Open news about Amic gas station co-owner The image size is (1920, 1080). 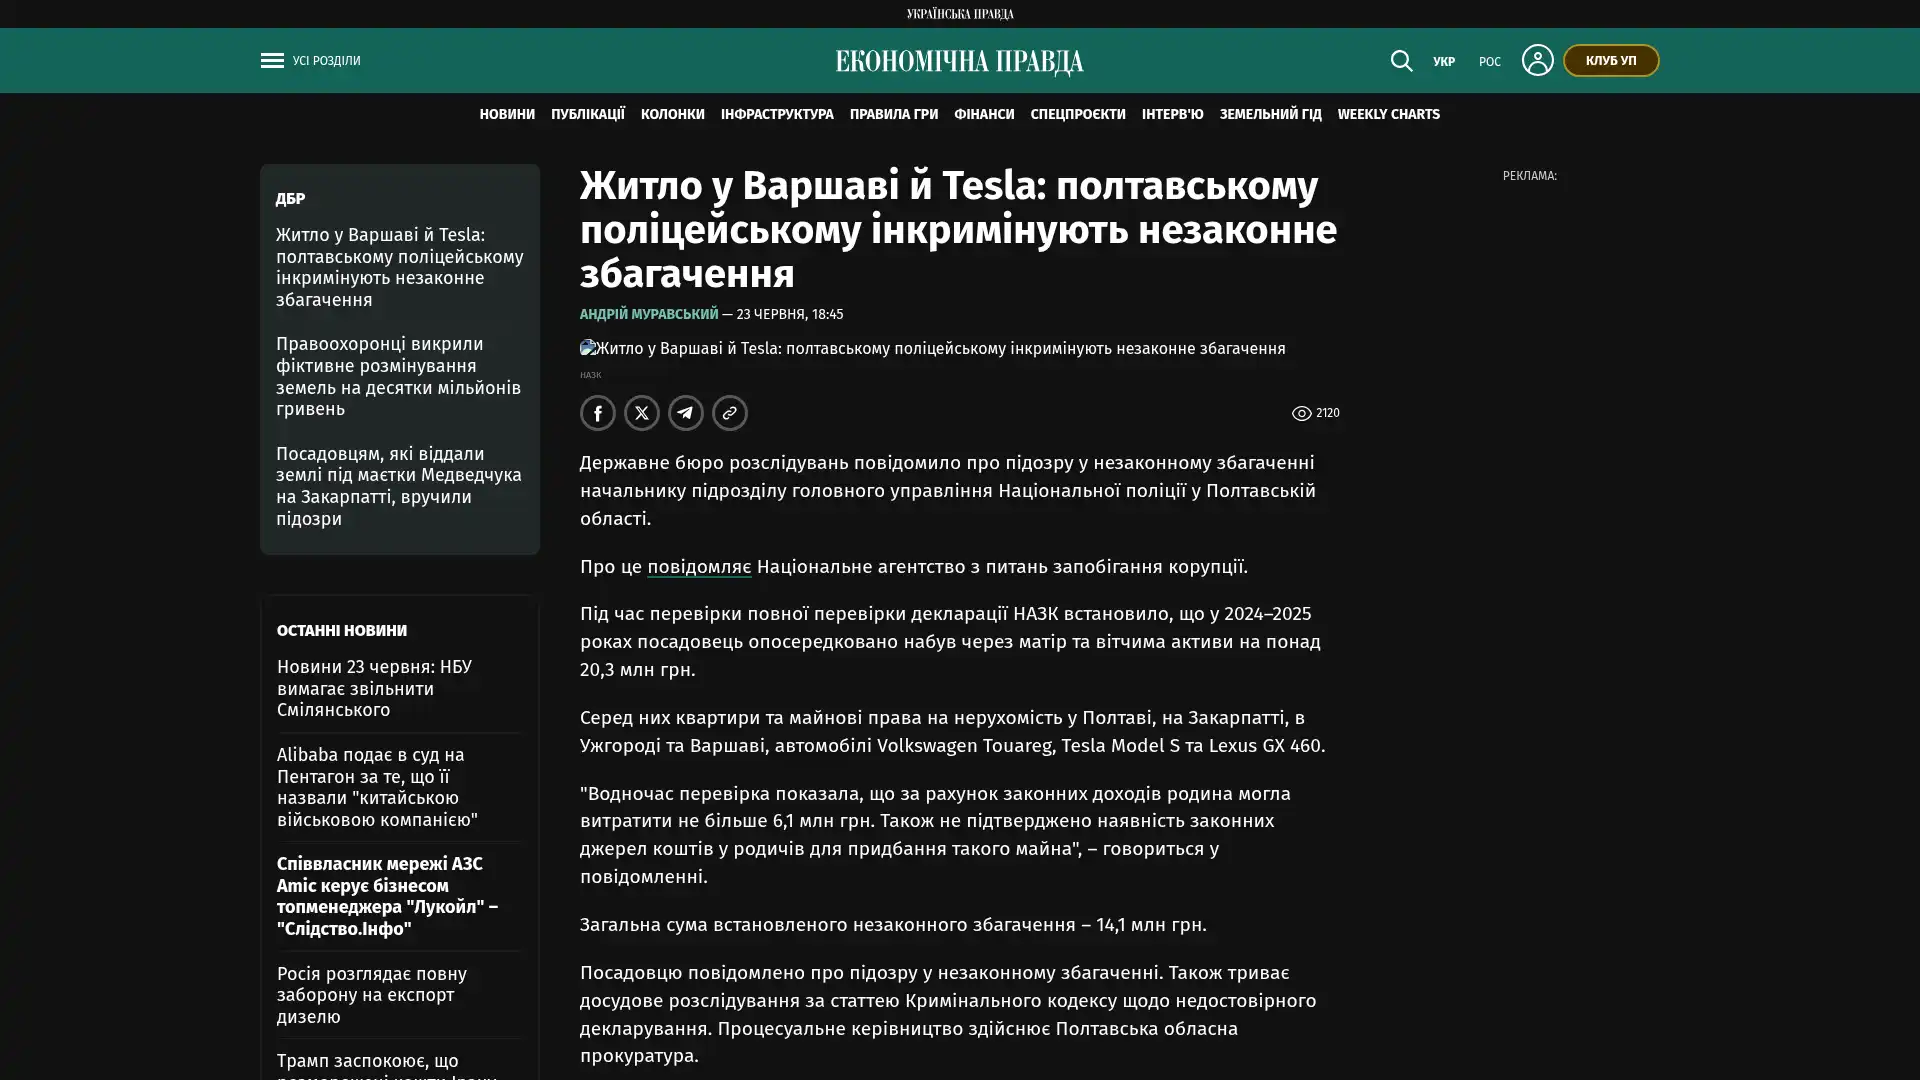pos(388,896)
